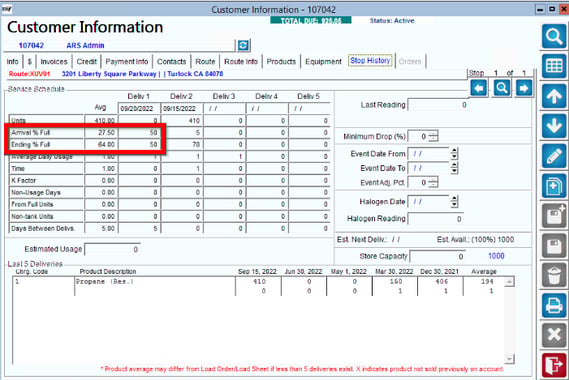This screenshot has width=569, height=380.
Task: Go to previous stop with left arrow
Action: click(479, 88)
